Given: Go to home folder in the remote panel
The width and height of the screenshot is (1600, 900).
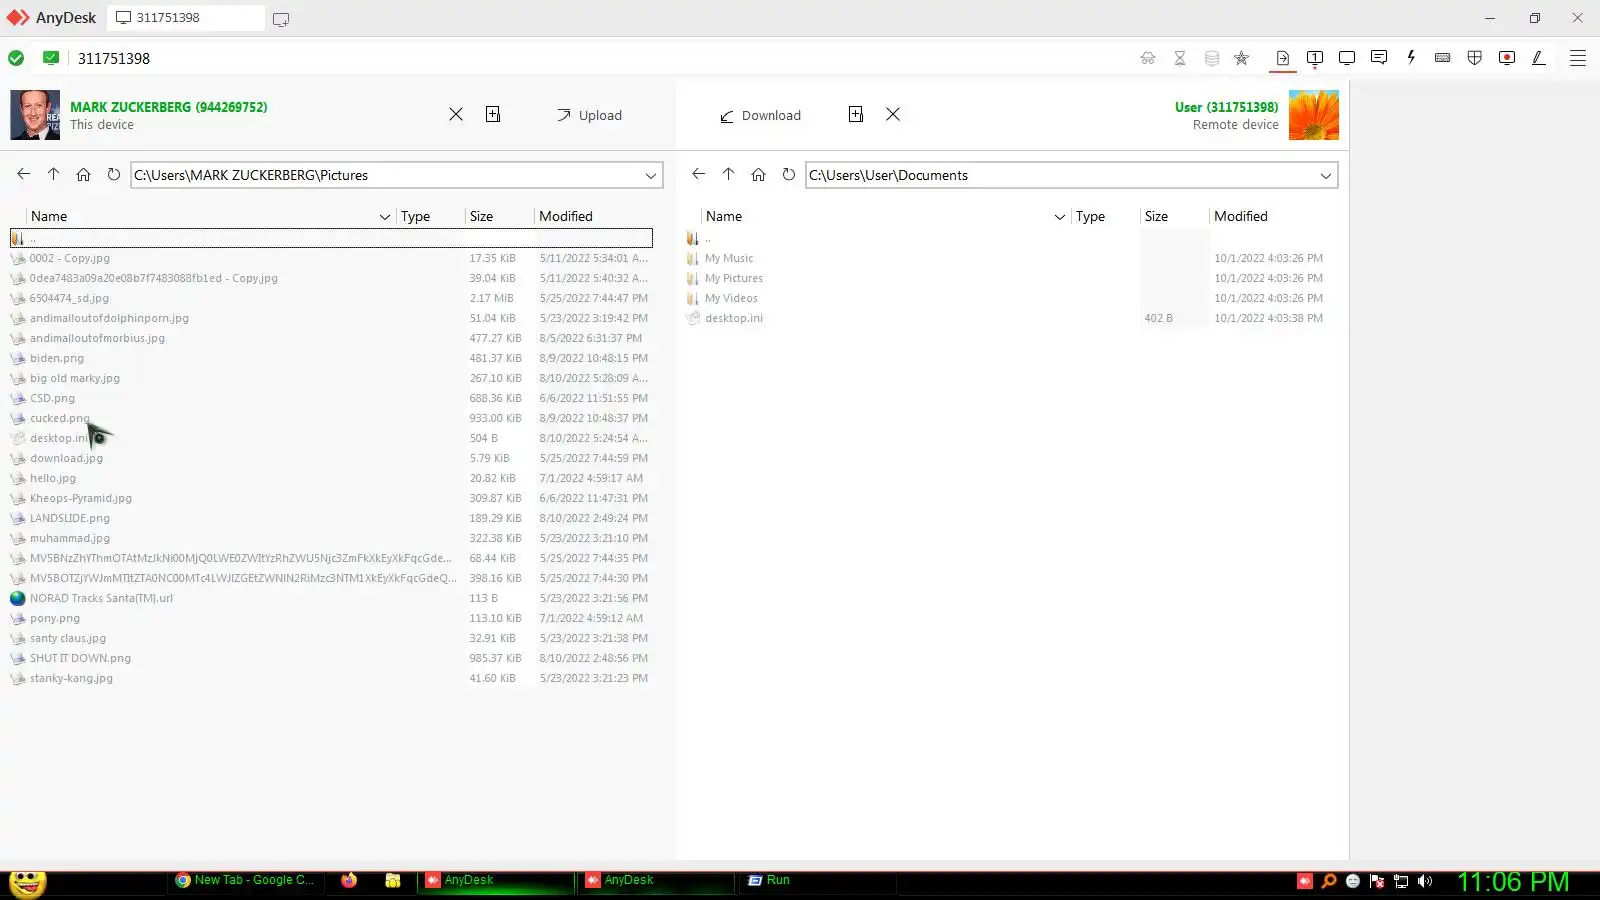Looking at the screenshot, I should (x=759, y=174).
